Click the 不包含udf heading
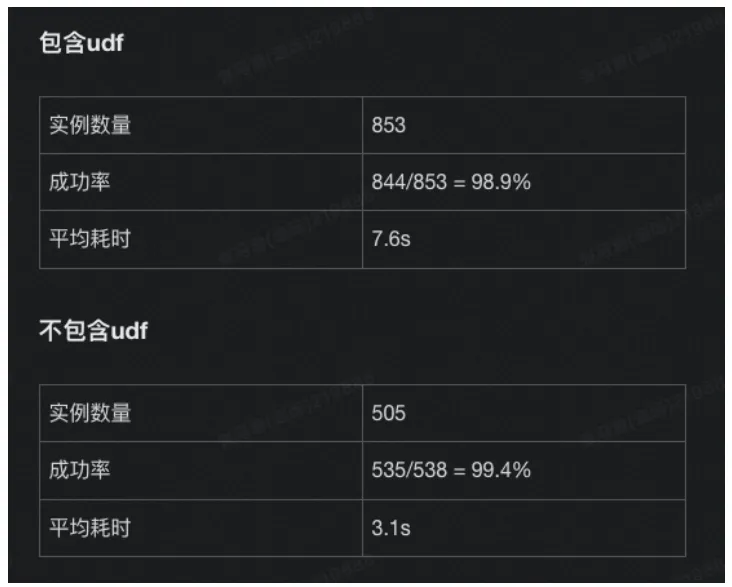 (93, 330)
